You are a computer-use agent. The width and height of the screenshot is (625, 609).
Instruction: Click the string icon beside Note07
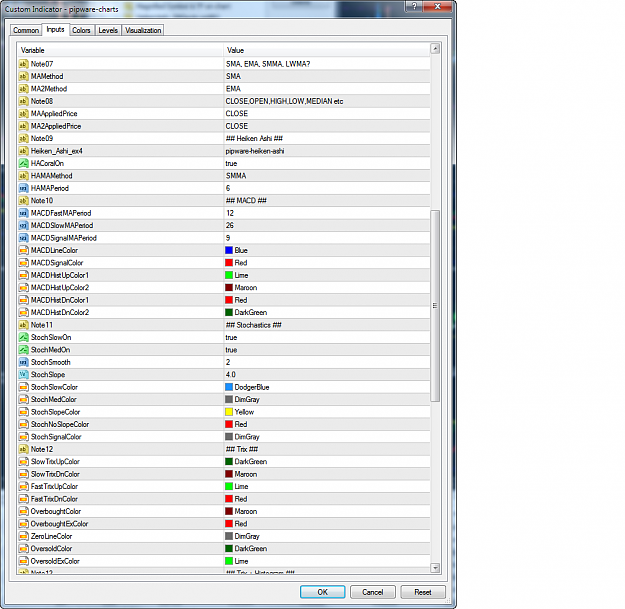click(x=24, y=64)
